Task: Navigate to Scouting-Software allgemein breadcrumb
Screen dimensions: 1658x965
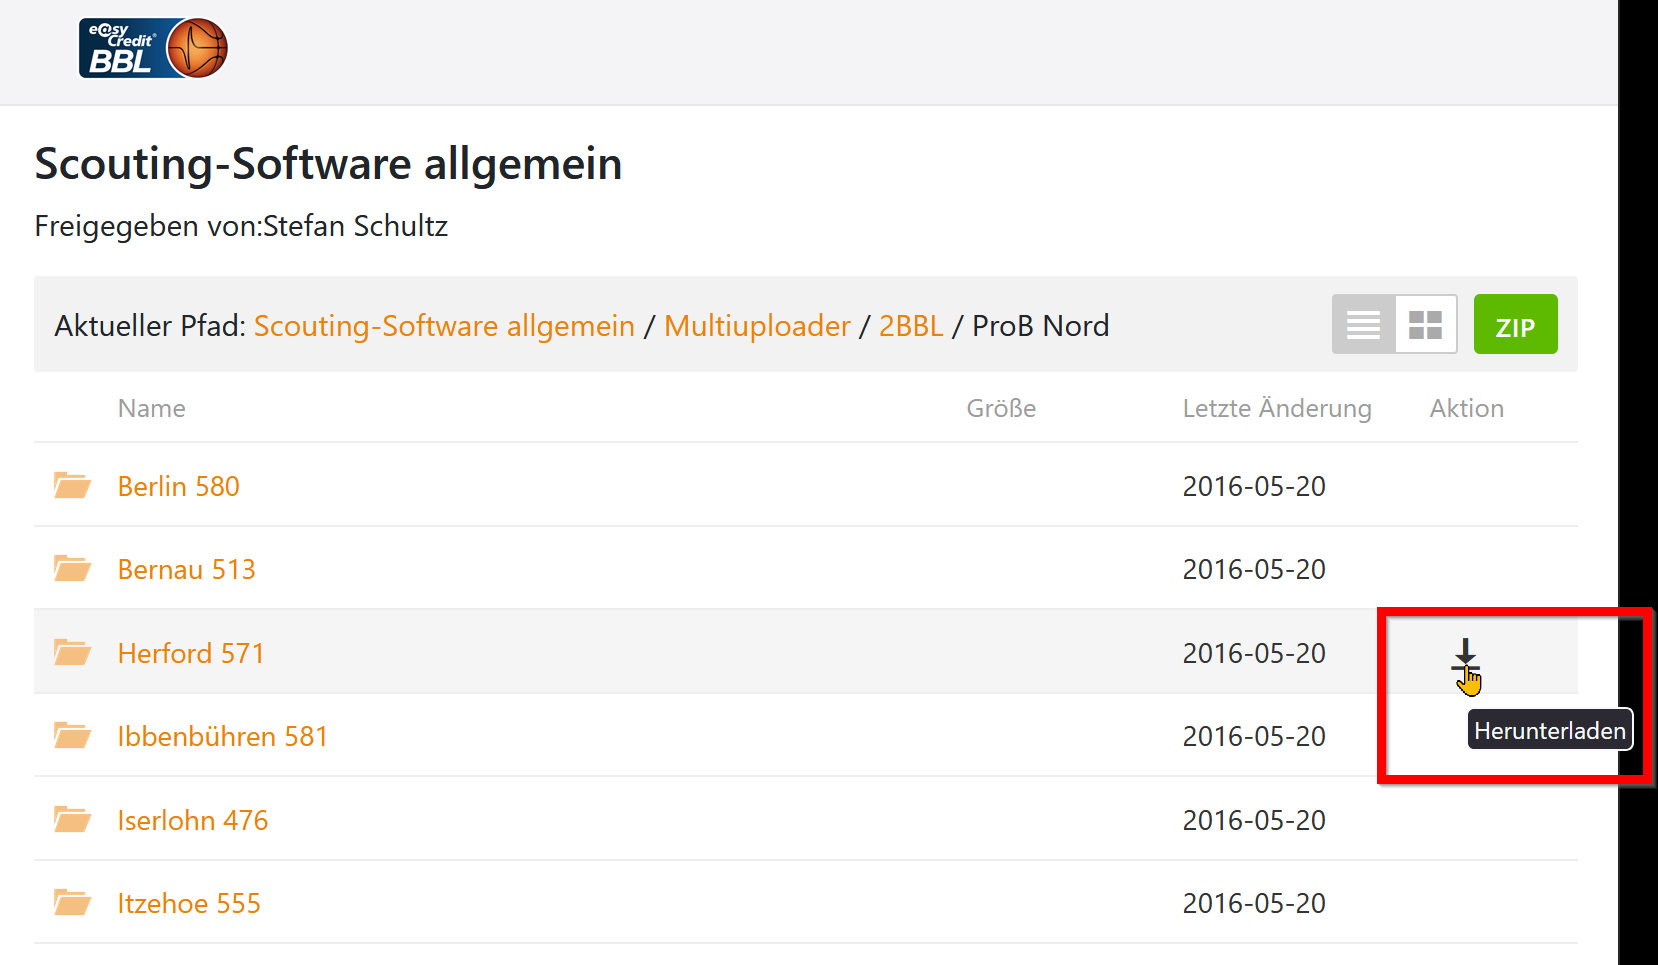Action: click(x=444, y=326)
